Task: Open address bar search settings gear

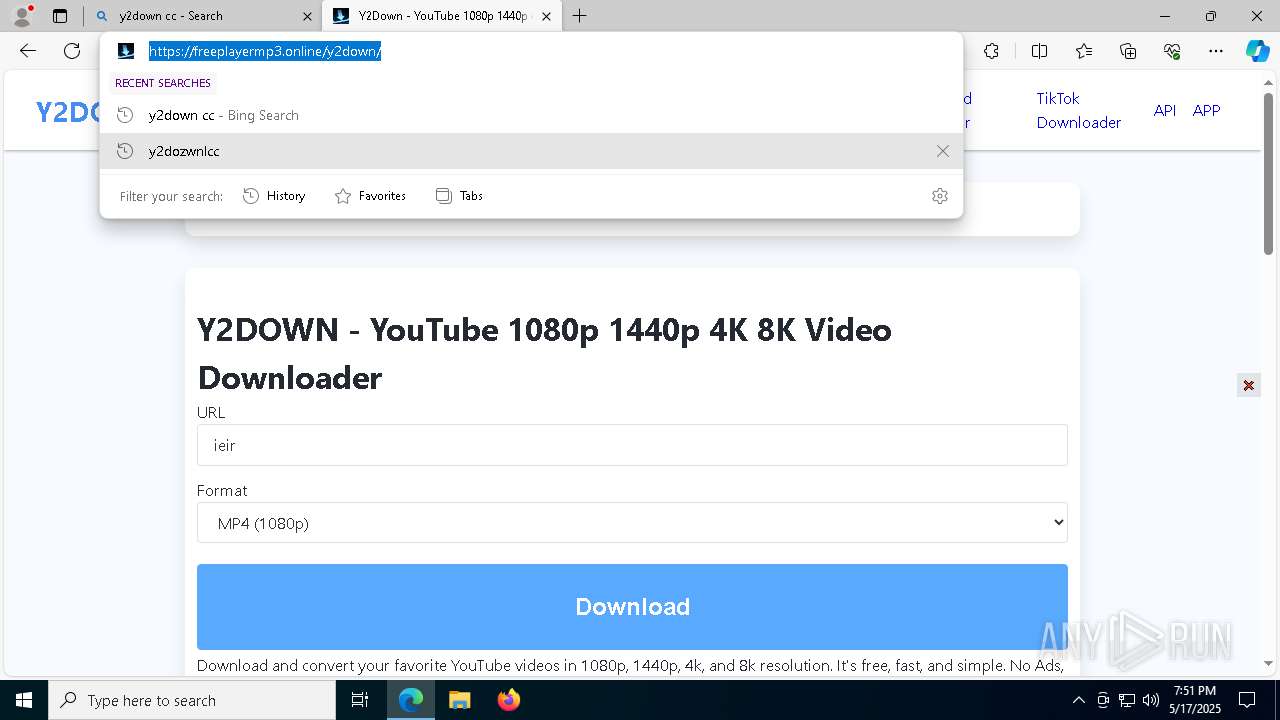Action: click(x=939, y=196)
